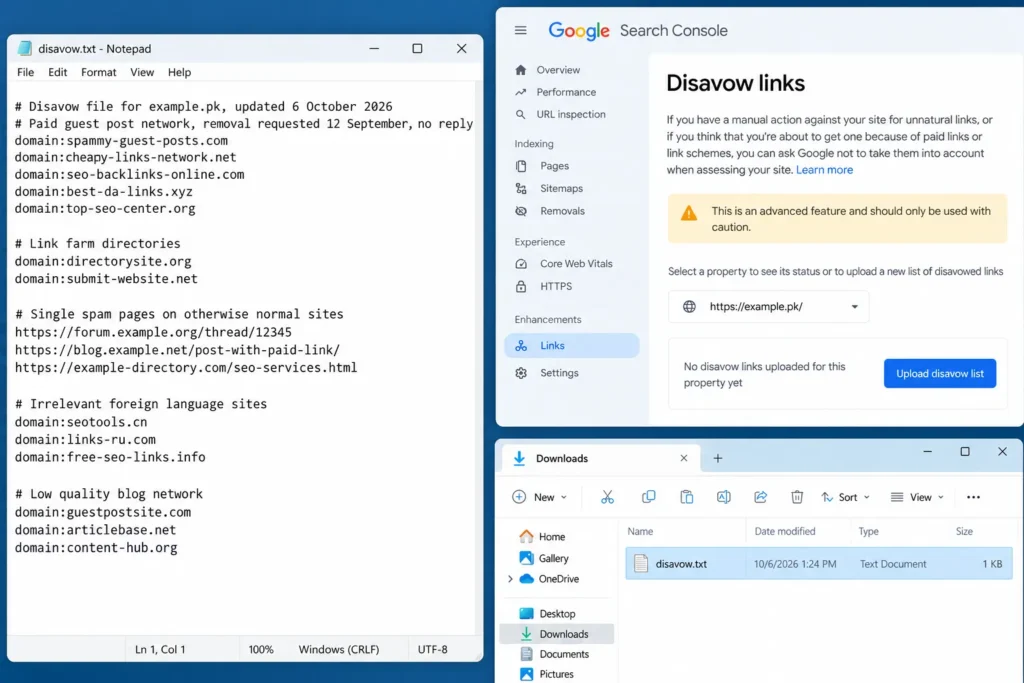Sort files by Name column header
Viewport: 1024px width, 683px height.
click(640, 532)
